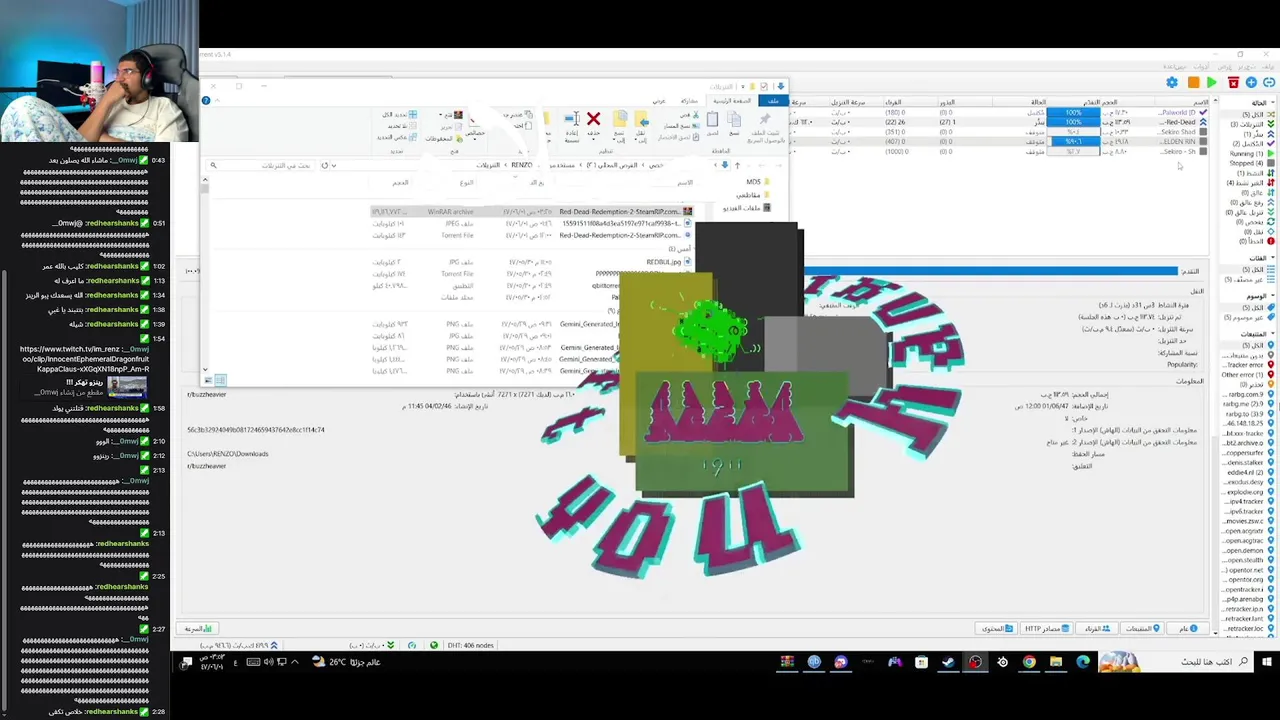This screenshot has height=720, width=1280.
Task: Click the Explorer help question mark icon
Action: (207, 101)
